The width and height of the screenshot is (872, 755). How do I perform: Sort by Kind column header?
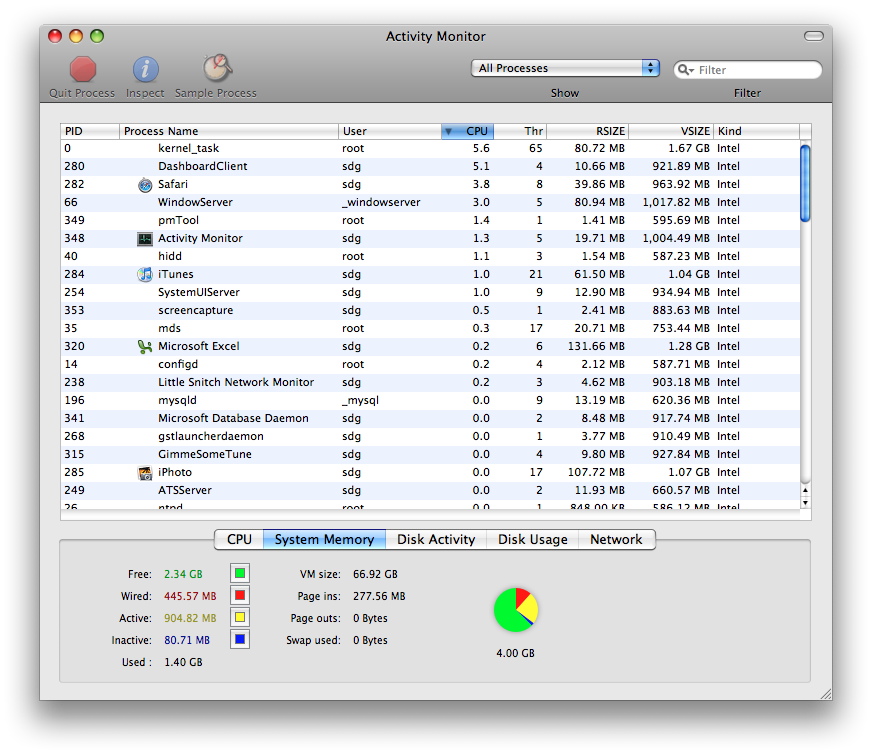[756, 131]
